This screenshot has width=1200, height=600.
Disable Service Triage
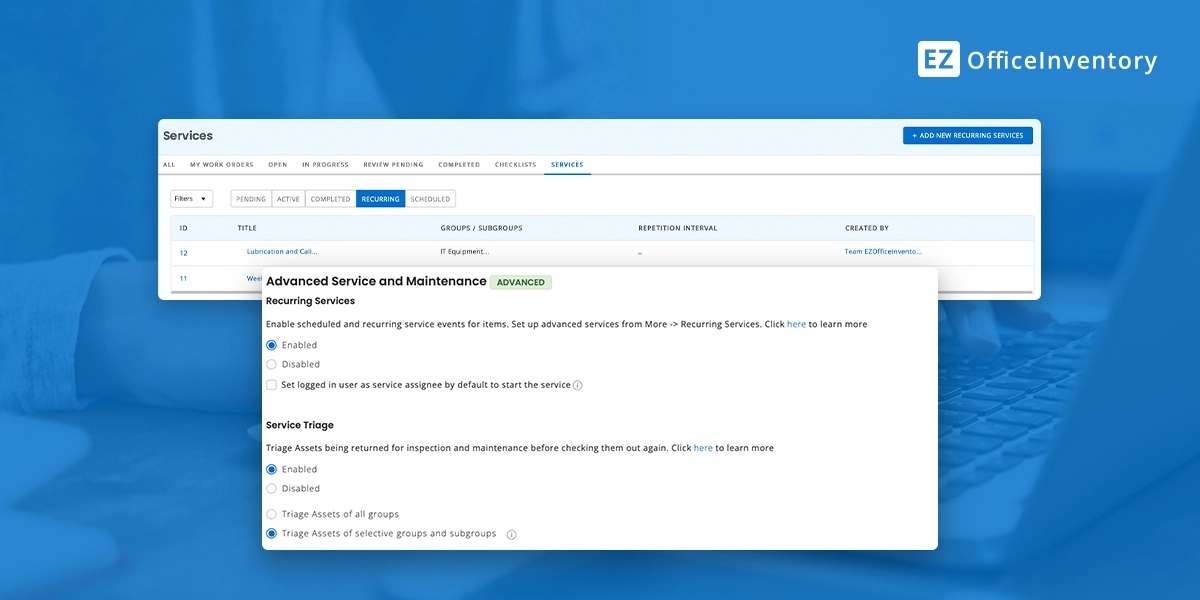coord(271,488)
